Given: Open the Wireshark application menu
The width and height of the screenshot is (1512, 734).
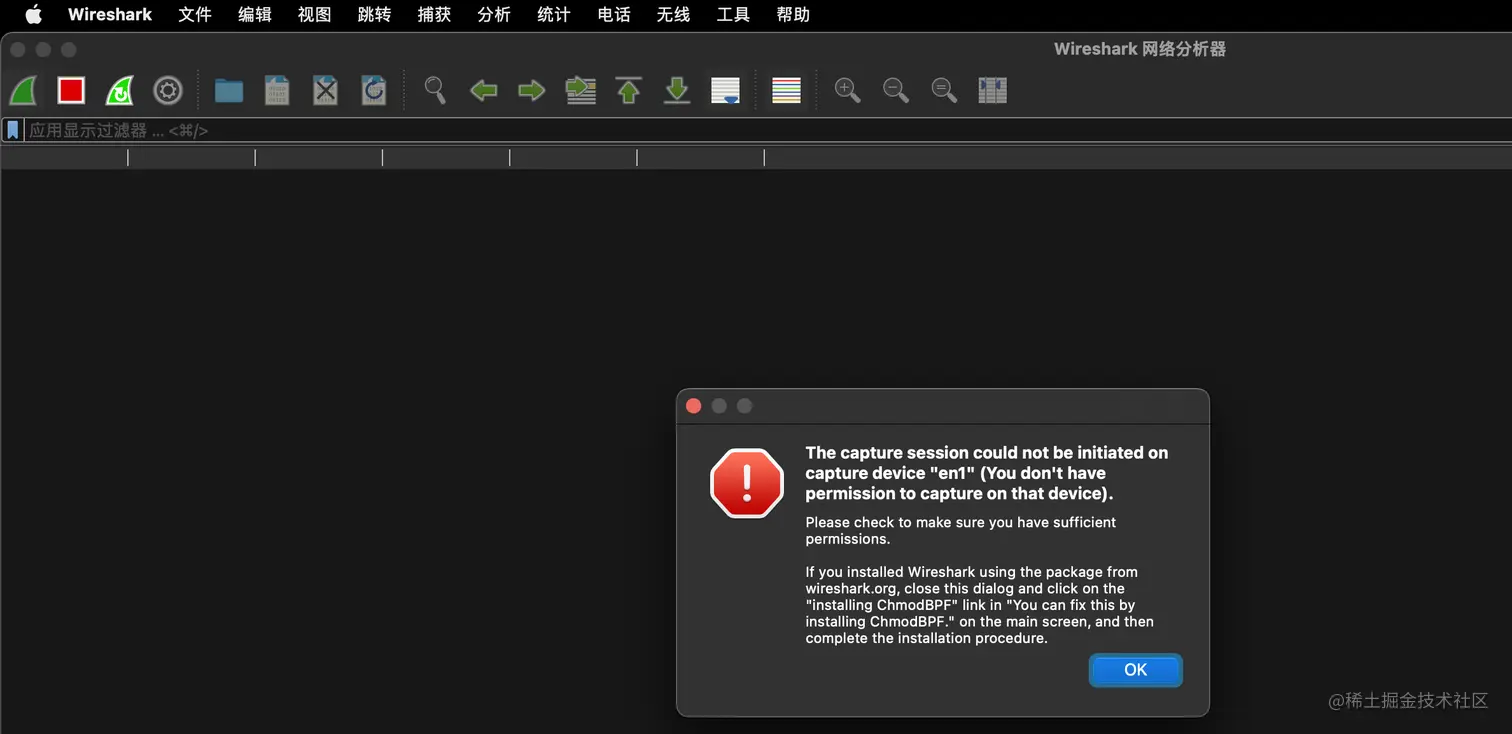Looking at the screenshot, I should [110, 15].
